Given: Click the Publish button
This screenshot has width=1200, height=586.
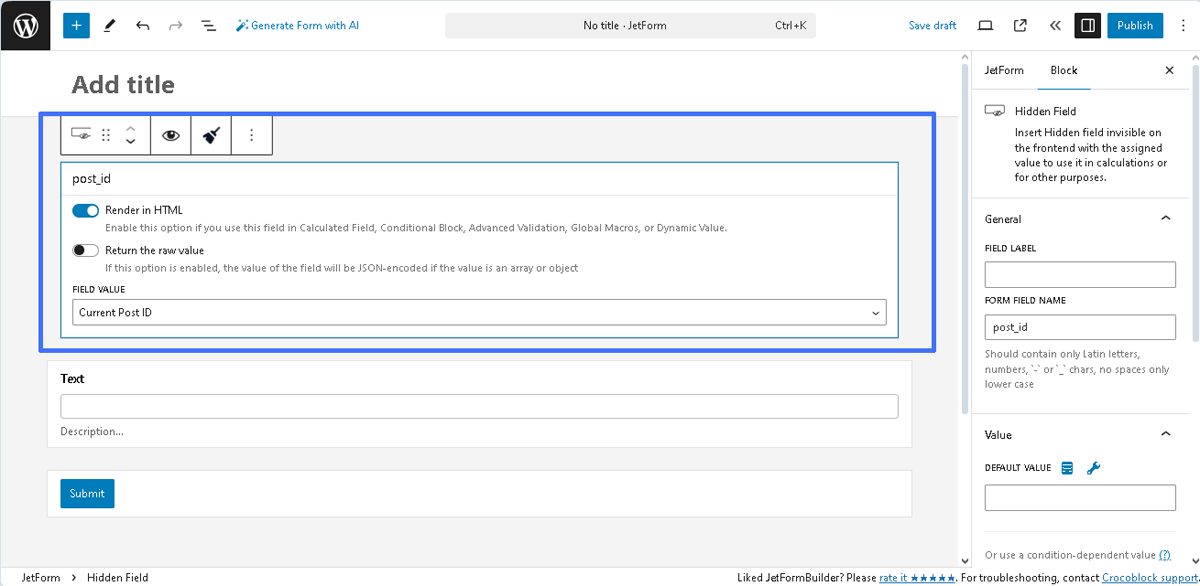Looking at the screenshot, I should (x=1134, y=25).
